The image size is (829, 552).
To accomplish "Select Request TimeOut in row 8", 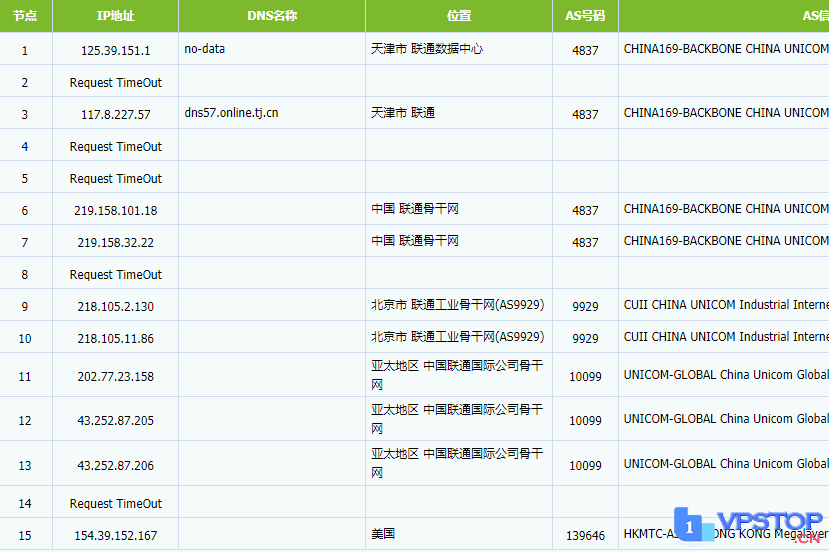I will click(x=115, y=275).
